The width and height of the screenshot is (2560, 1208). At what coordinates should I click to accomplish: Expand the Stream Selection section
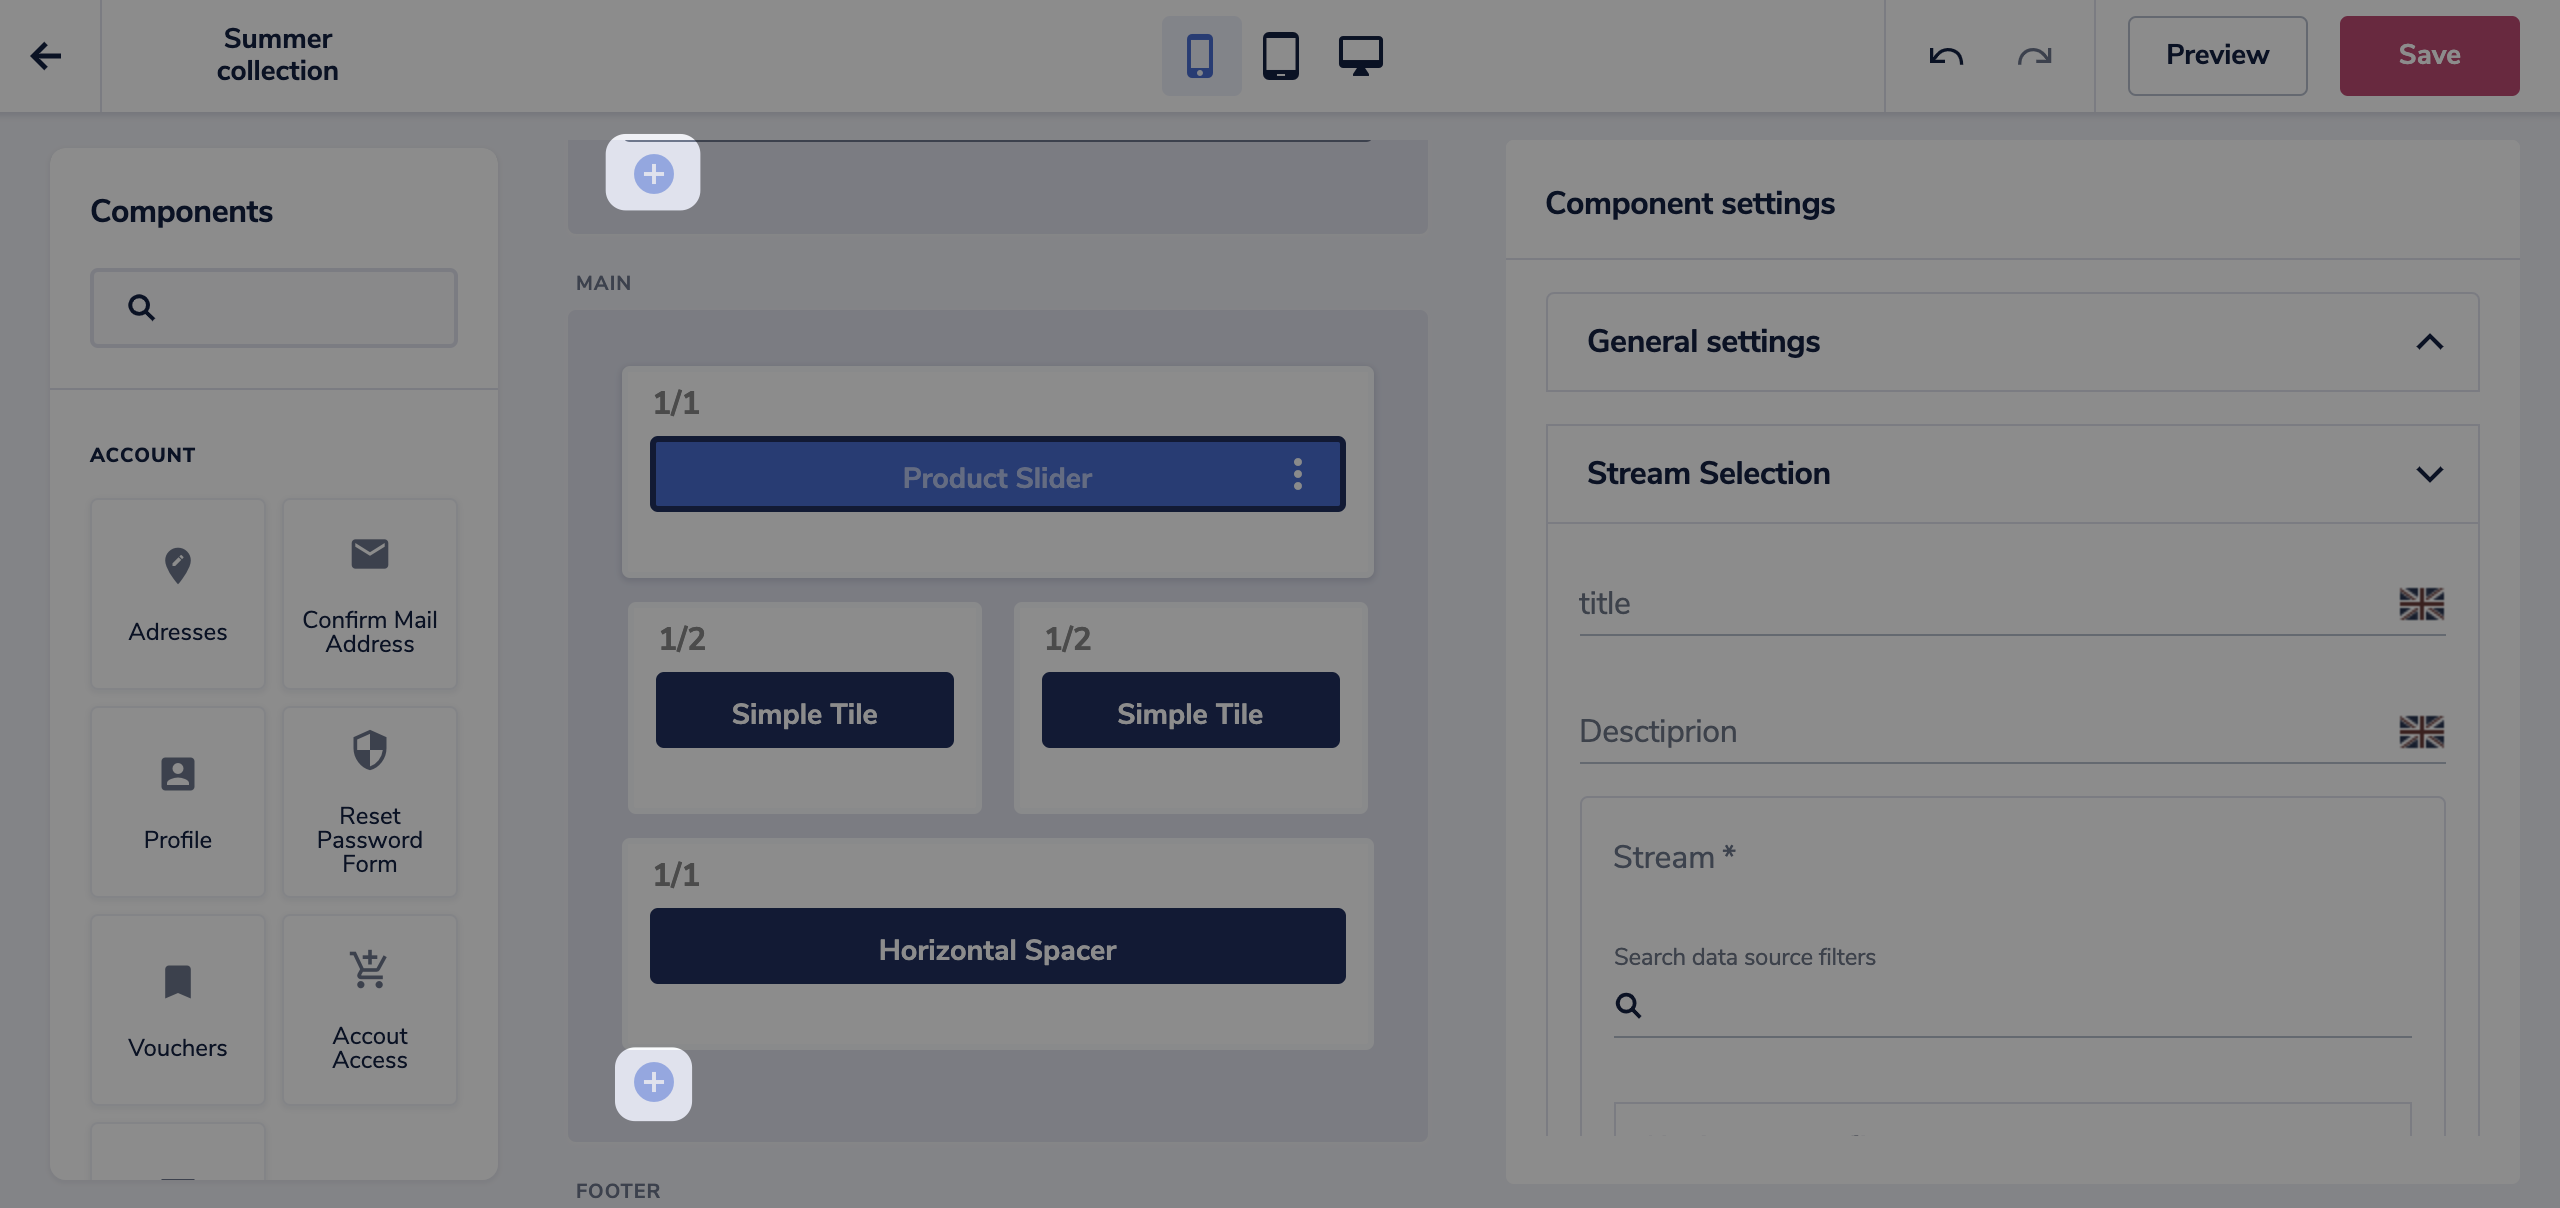click(2012, 474)
